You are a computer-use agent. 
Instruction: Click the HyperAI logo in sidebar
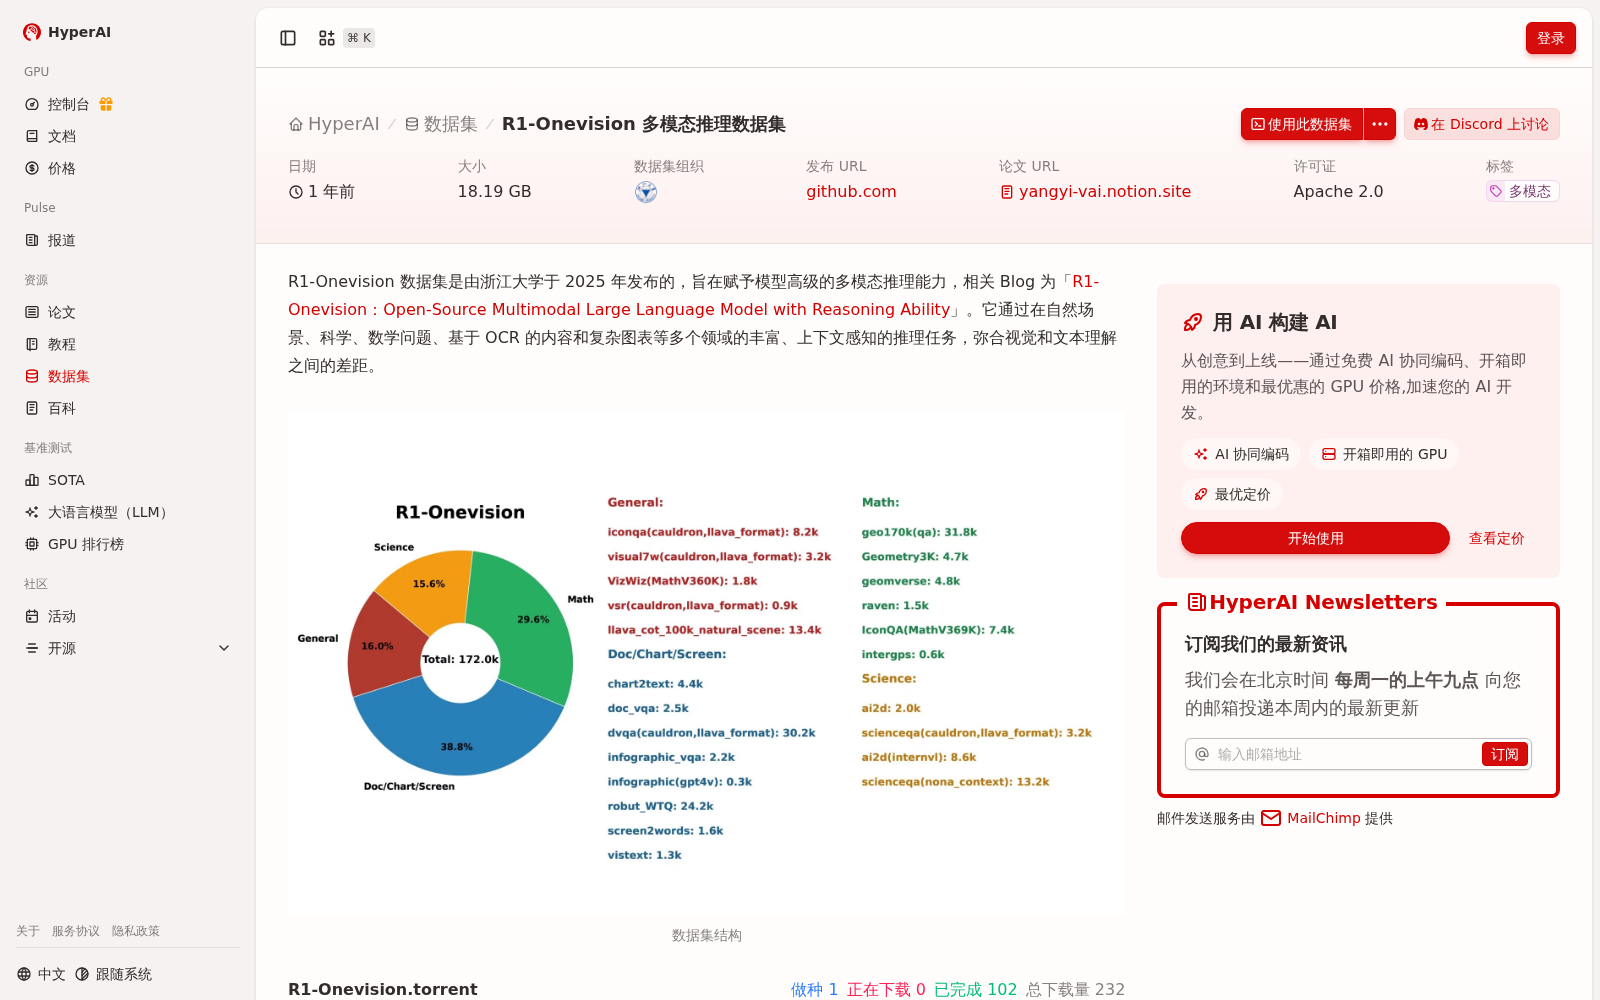tap(67, 32)
